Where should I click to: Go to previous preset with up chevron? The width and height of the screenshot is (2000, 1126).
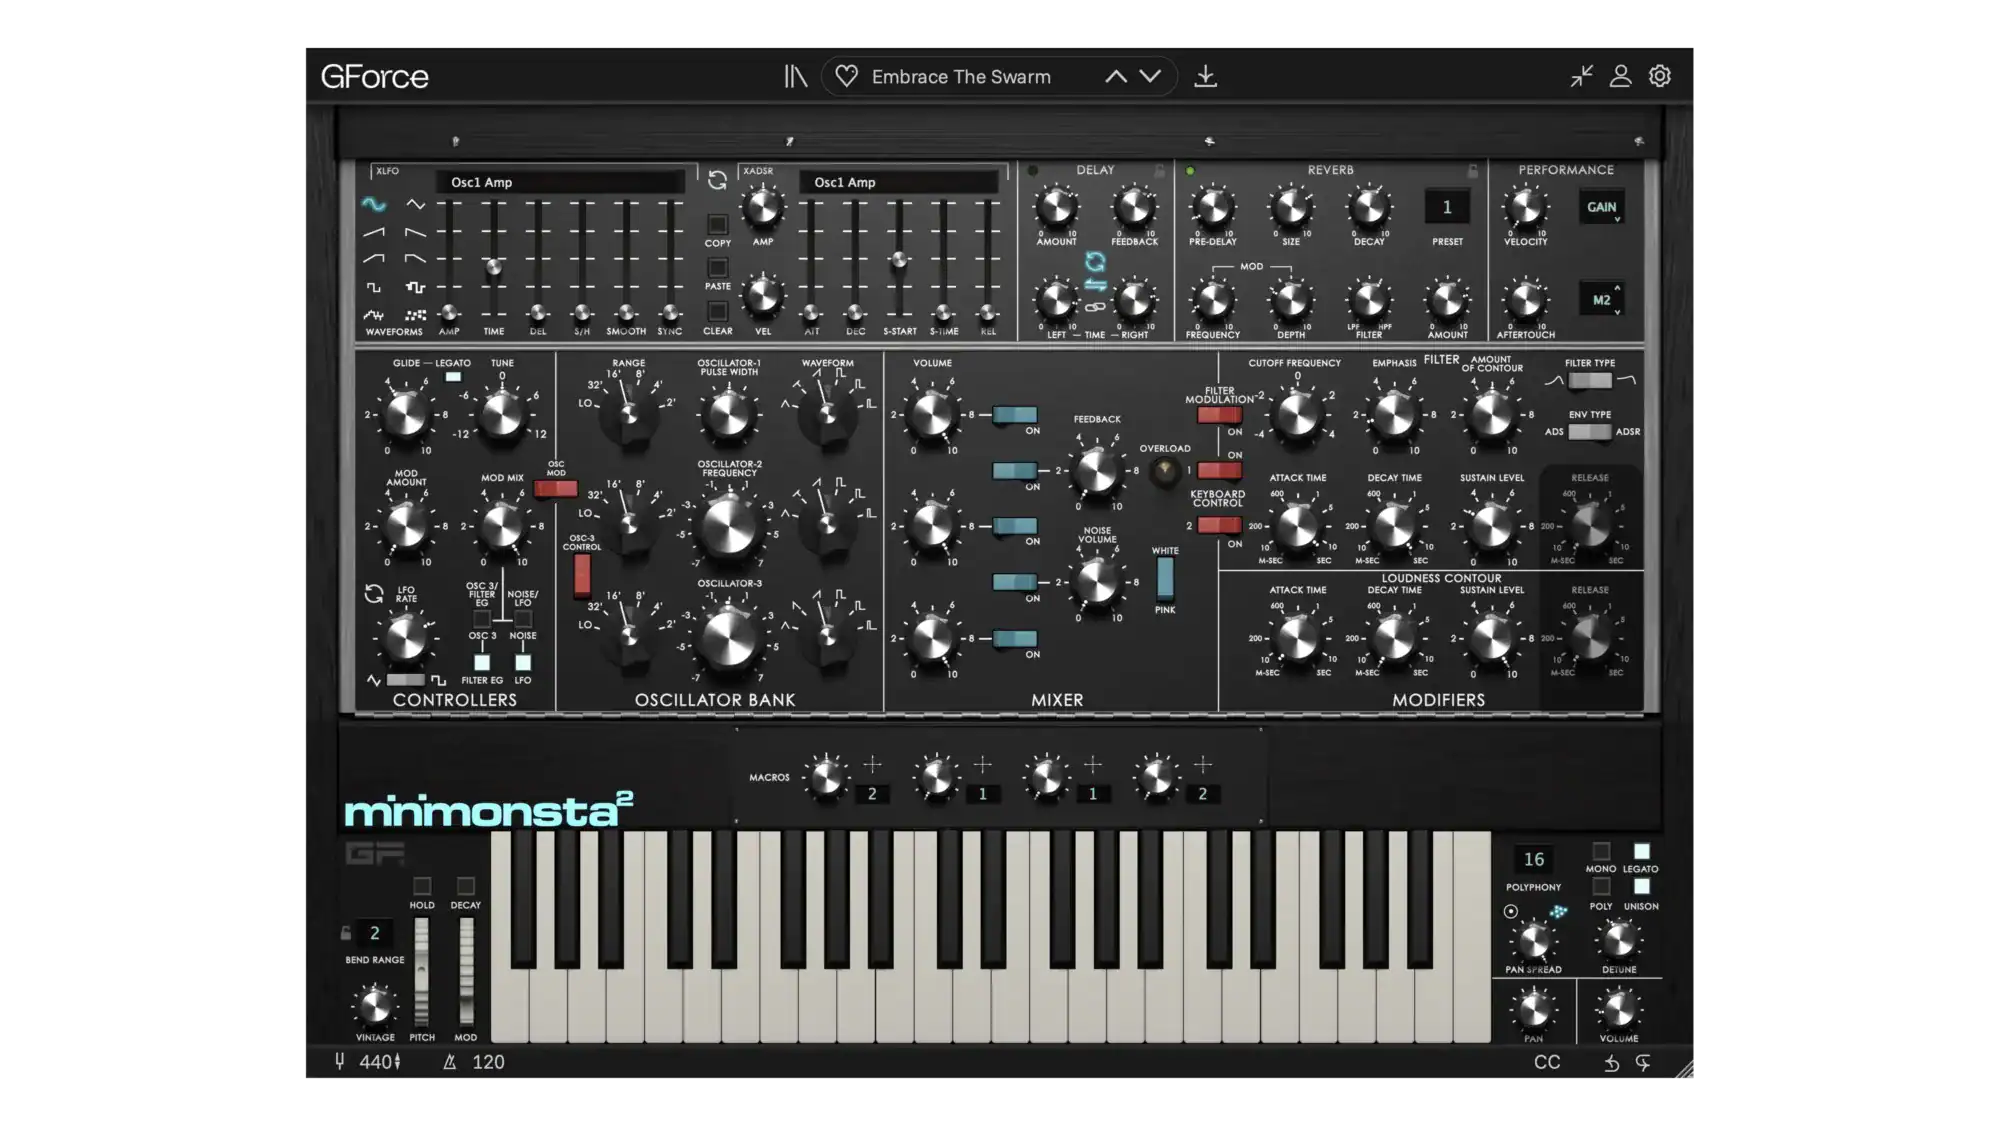[1116, 76]
